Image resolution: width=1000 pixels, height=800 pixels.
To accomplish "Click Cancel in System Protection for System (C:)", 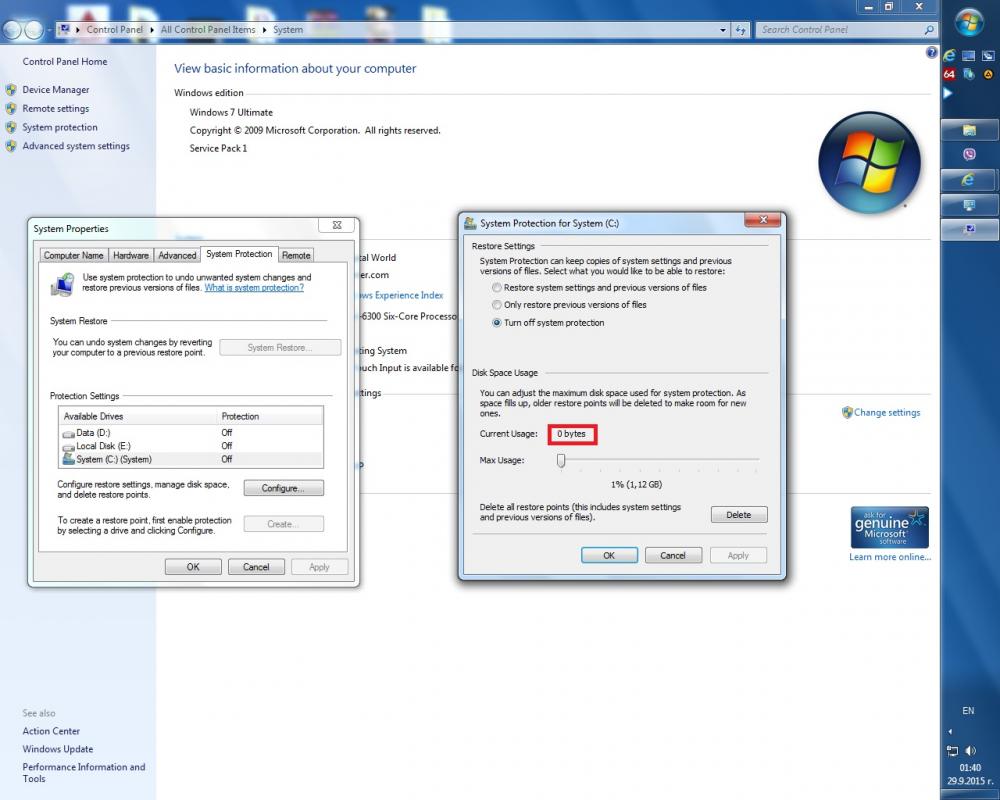I will click(x=673, y=556).
